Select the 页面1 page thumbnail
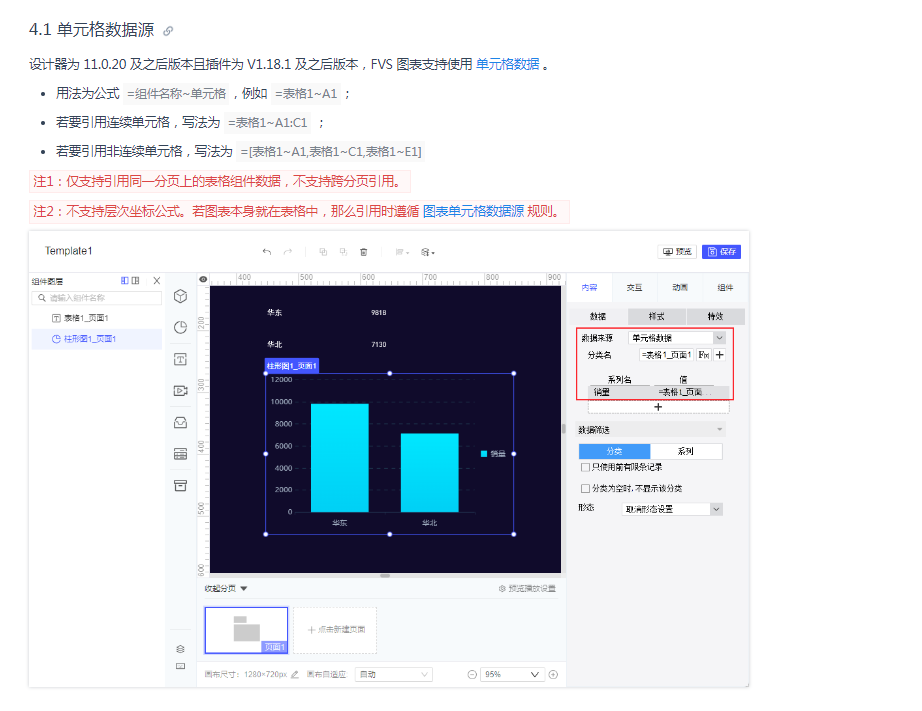 [246, 630]
